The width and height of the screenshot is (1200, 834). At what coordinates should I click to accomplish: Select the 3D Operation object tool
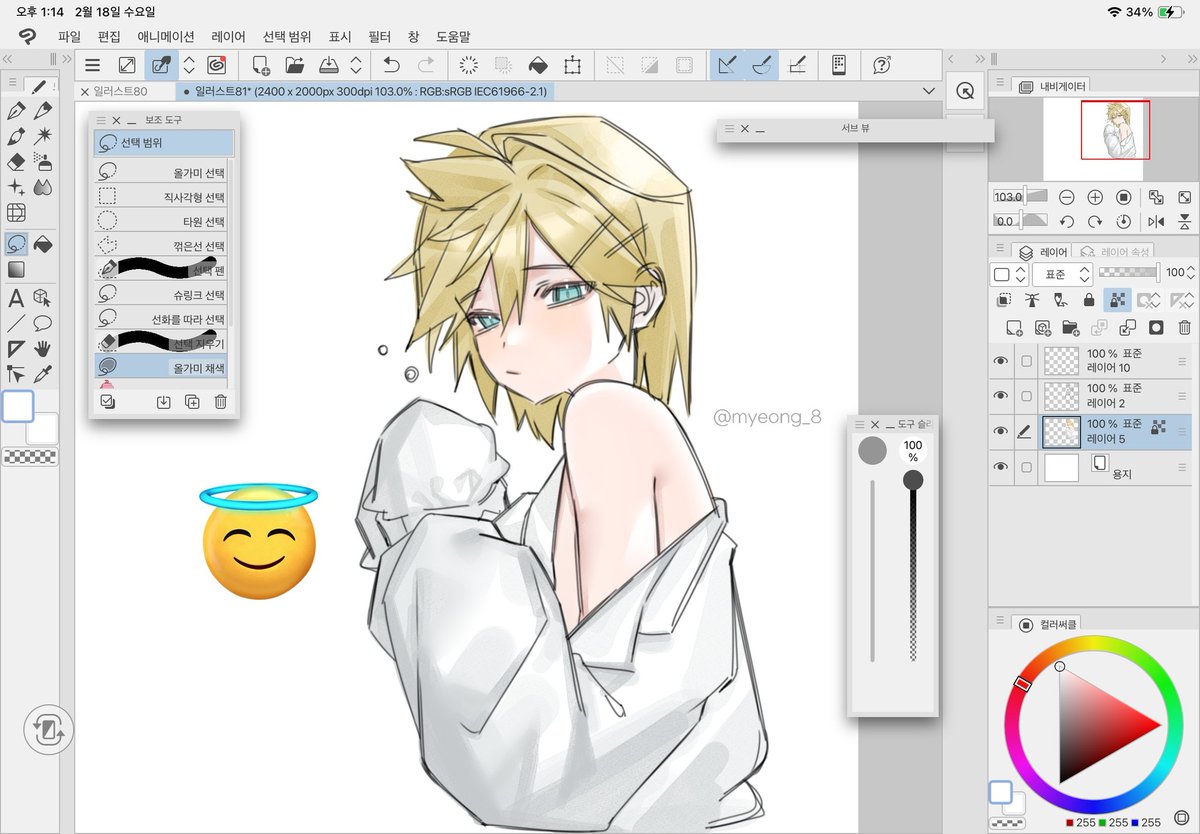(42, 297)
